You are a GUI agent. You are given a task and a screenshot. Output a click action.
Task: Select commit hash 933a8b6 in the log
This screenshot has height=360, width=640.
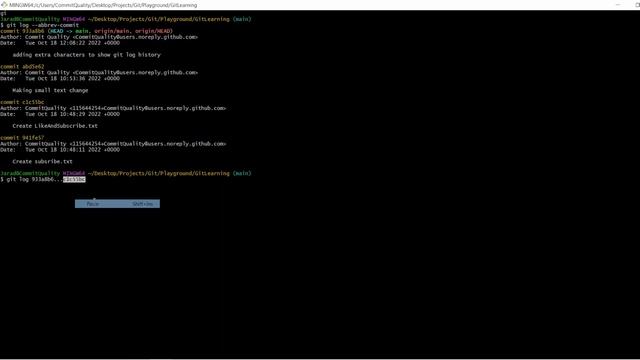[33, 31]
